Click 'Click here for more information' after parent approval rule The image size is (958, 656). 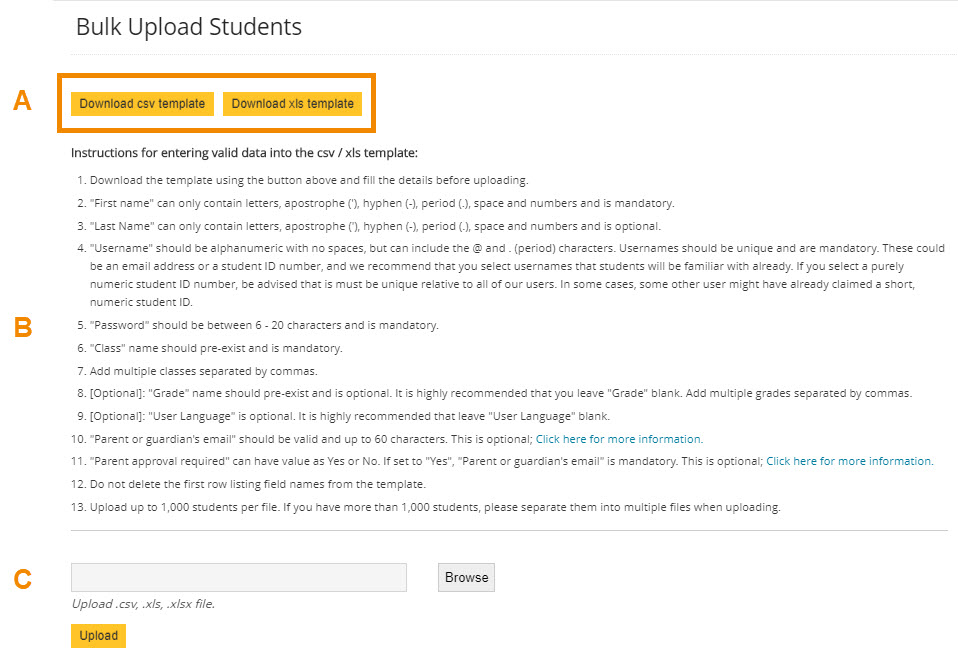tap(849, 461)
